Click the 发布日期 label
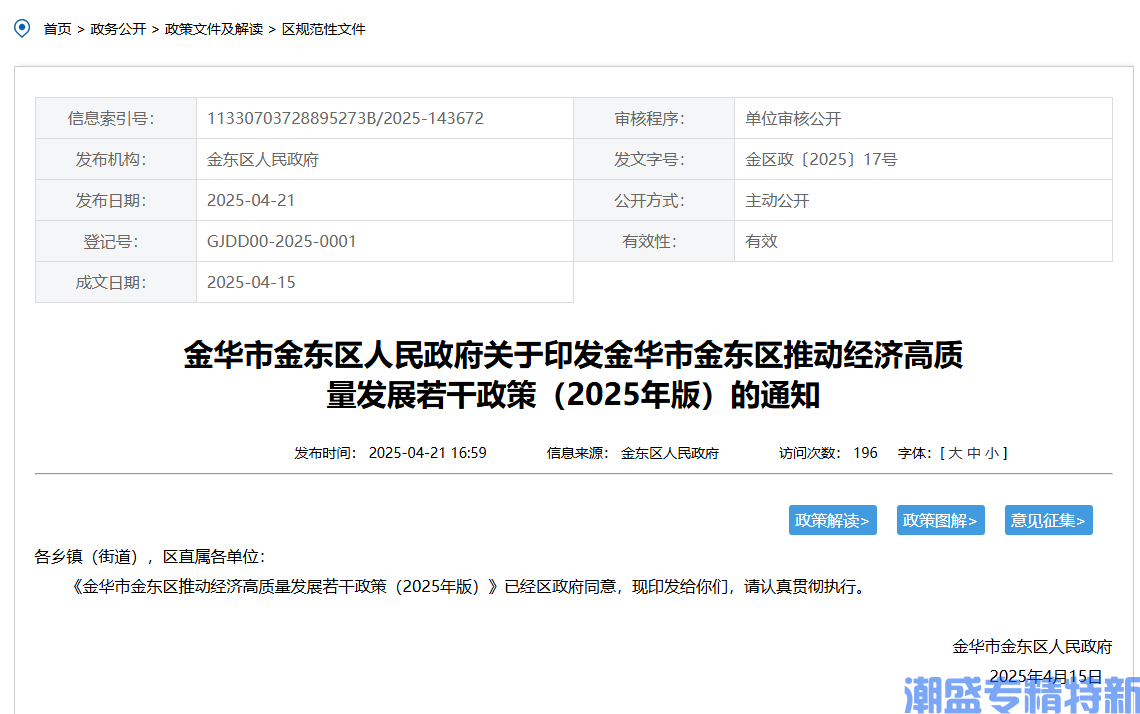This screenshot has height=714, width=1140. pos(111,201)
